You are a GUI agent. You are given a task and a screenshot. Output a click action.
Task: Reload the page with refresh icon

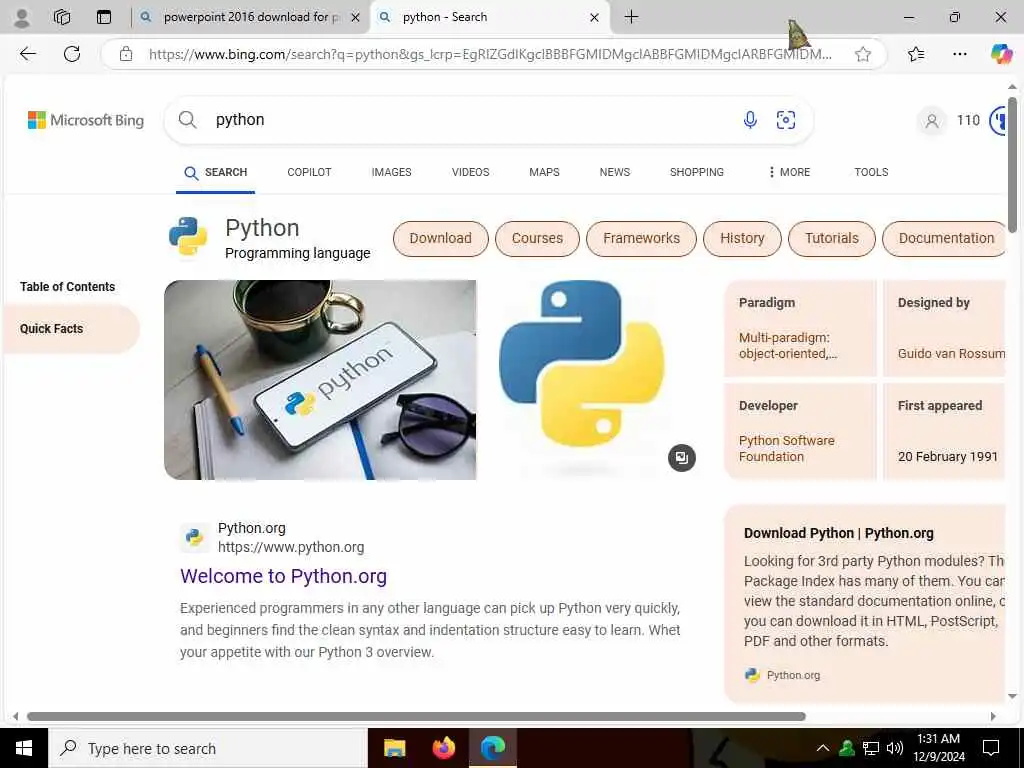click(72, 54)
